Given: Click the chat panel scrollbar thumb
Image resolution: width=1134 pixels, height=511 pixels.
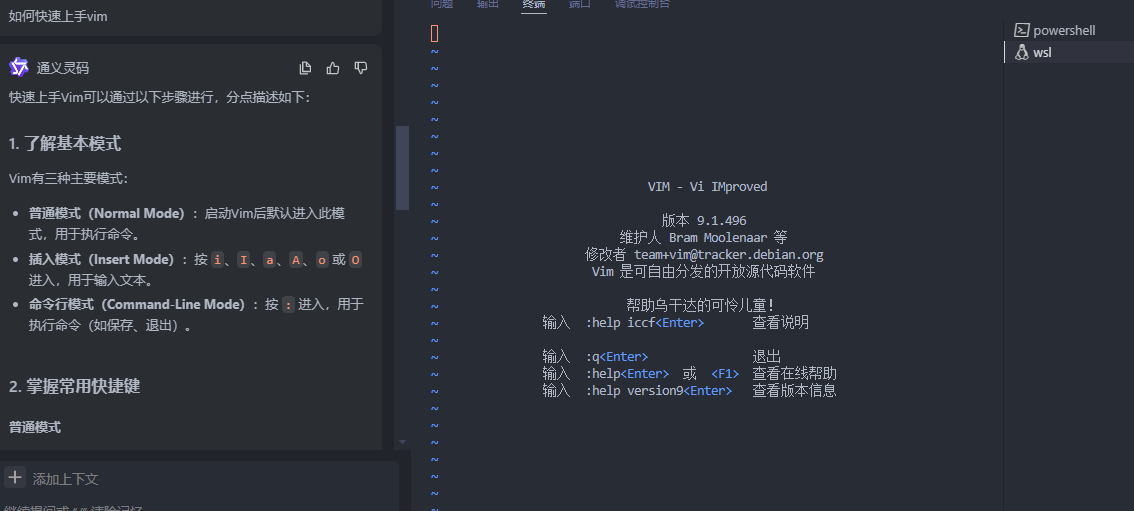Looking at the screenshot, I should (402, 168).
